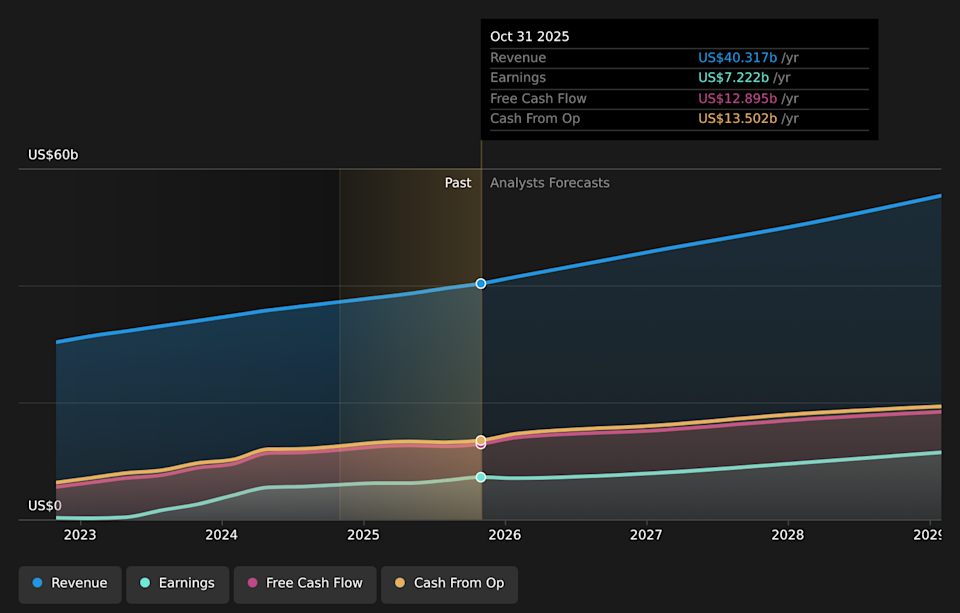
Task: Click the US$40.317b revenue value in tooltip
Action: 737,58
